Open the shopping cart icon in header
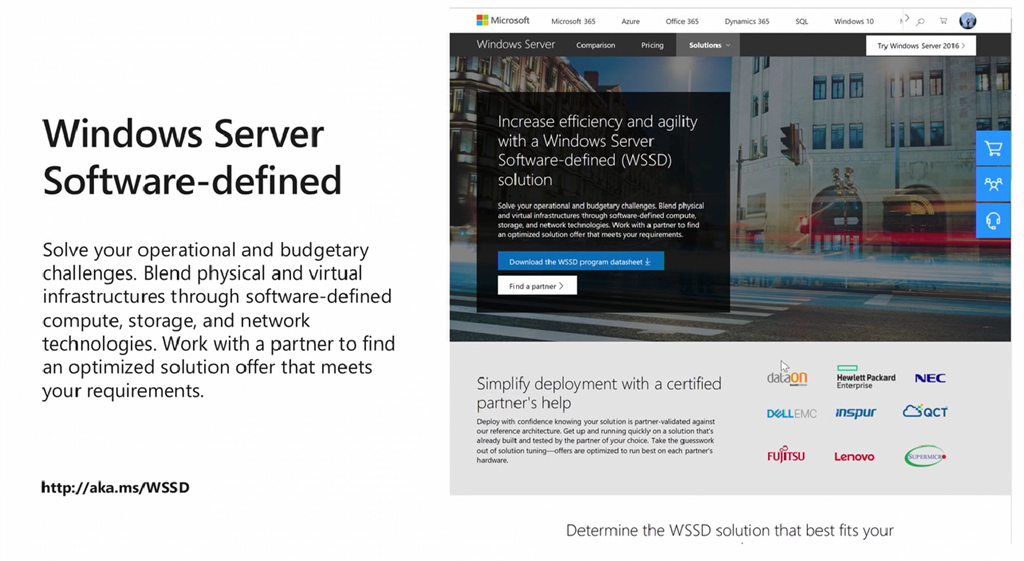Image resolution: width=1024 pixels, height=561 pixels. pos(943,21)
